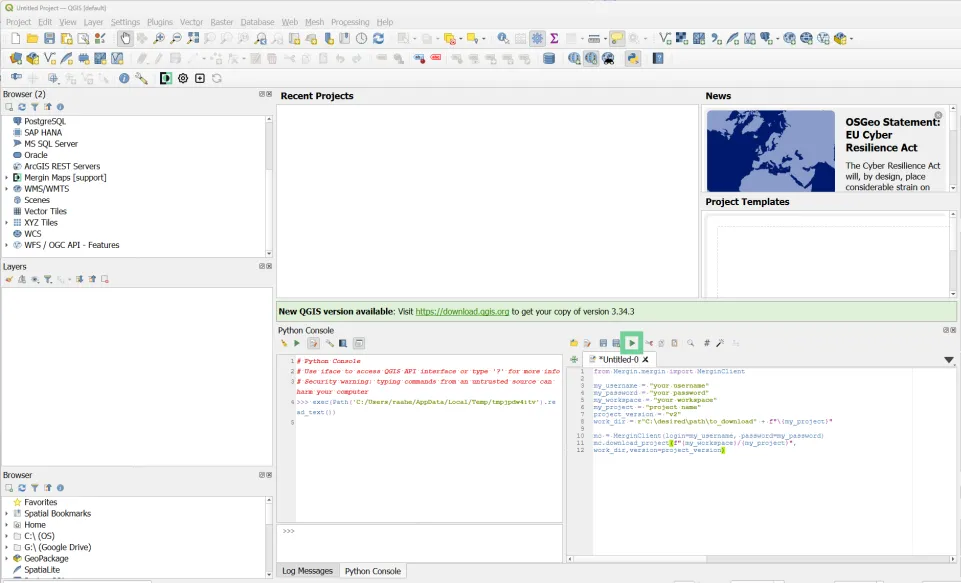Open the Layer menu
This screenshot has height=583, width=961.
pos(93,22)
